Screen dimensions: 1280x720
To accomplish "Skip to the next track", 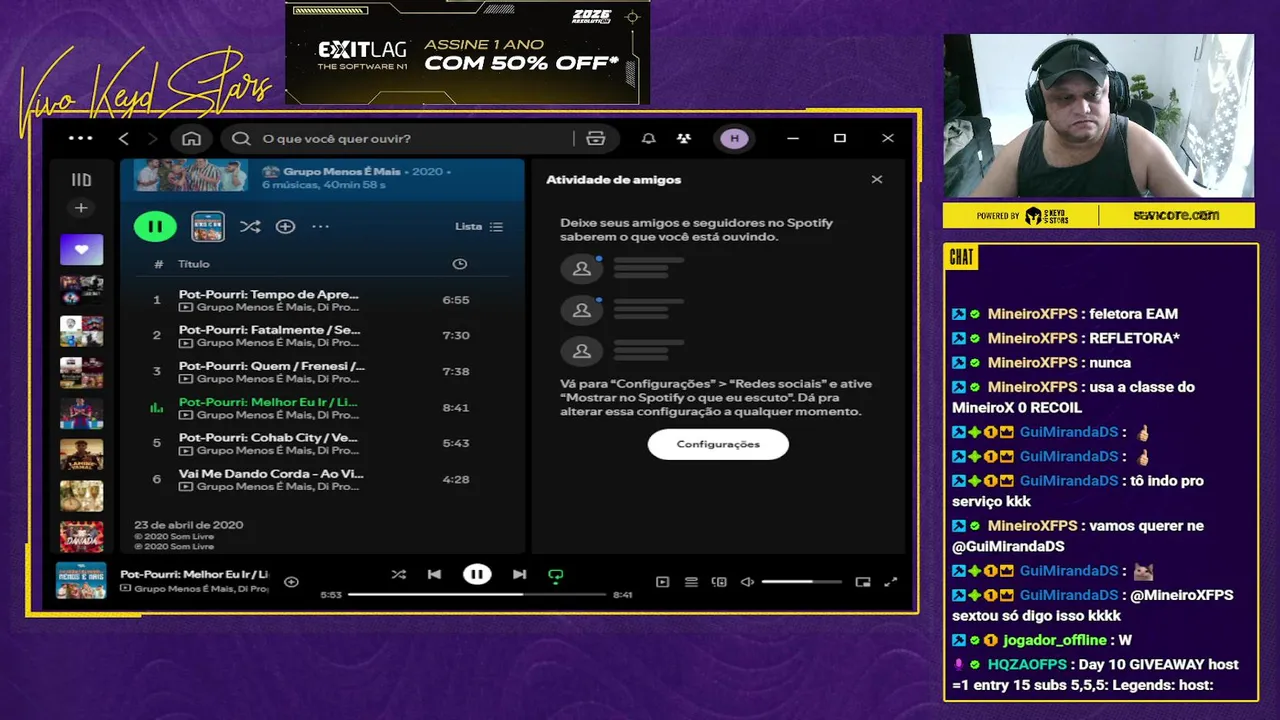I will (519, 574).
